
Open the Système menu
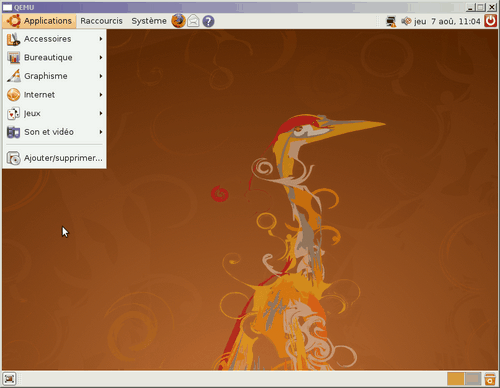click(149, 21)
